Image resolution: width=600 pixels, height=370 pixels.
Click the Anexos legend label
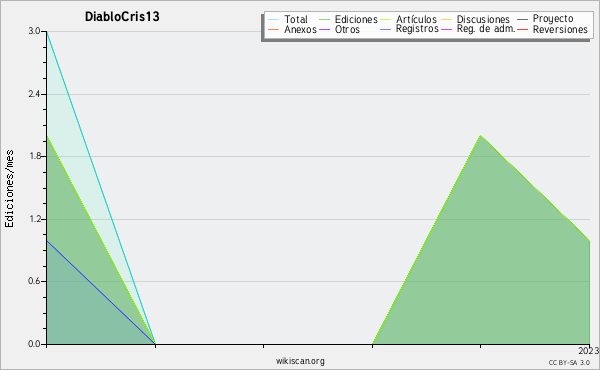point(300,29)
